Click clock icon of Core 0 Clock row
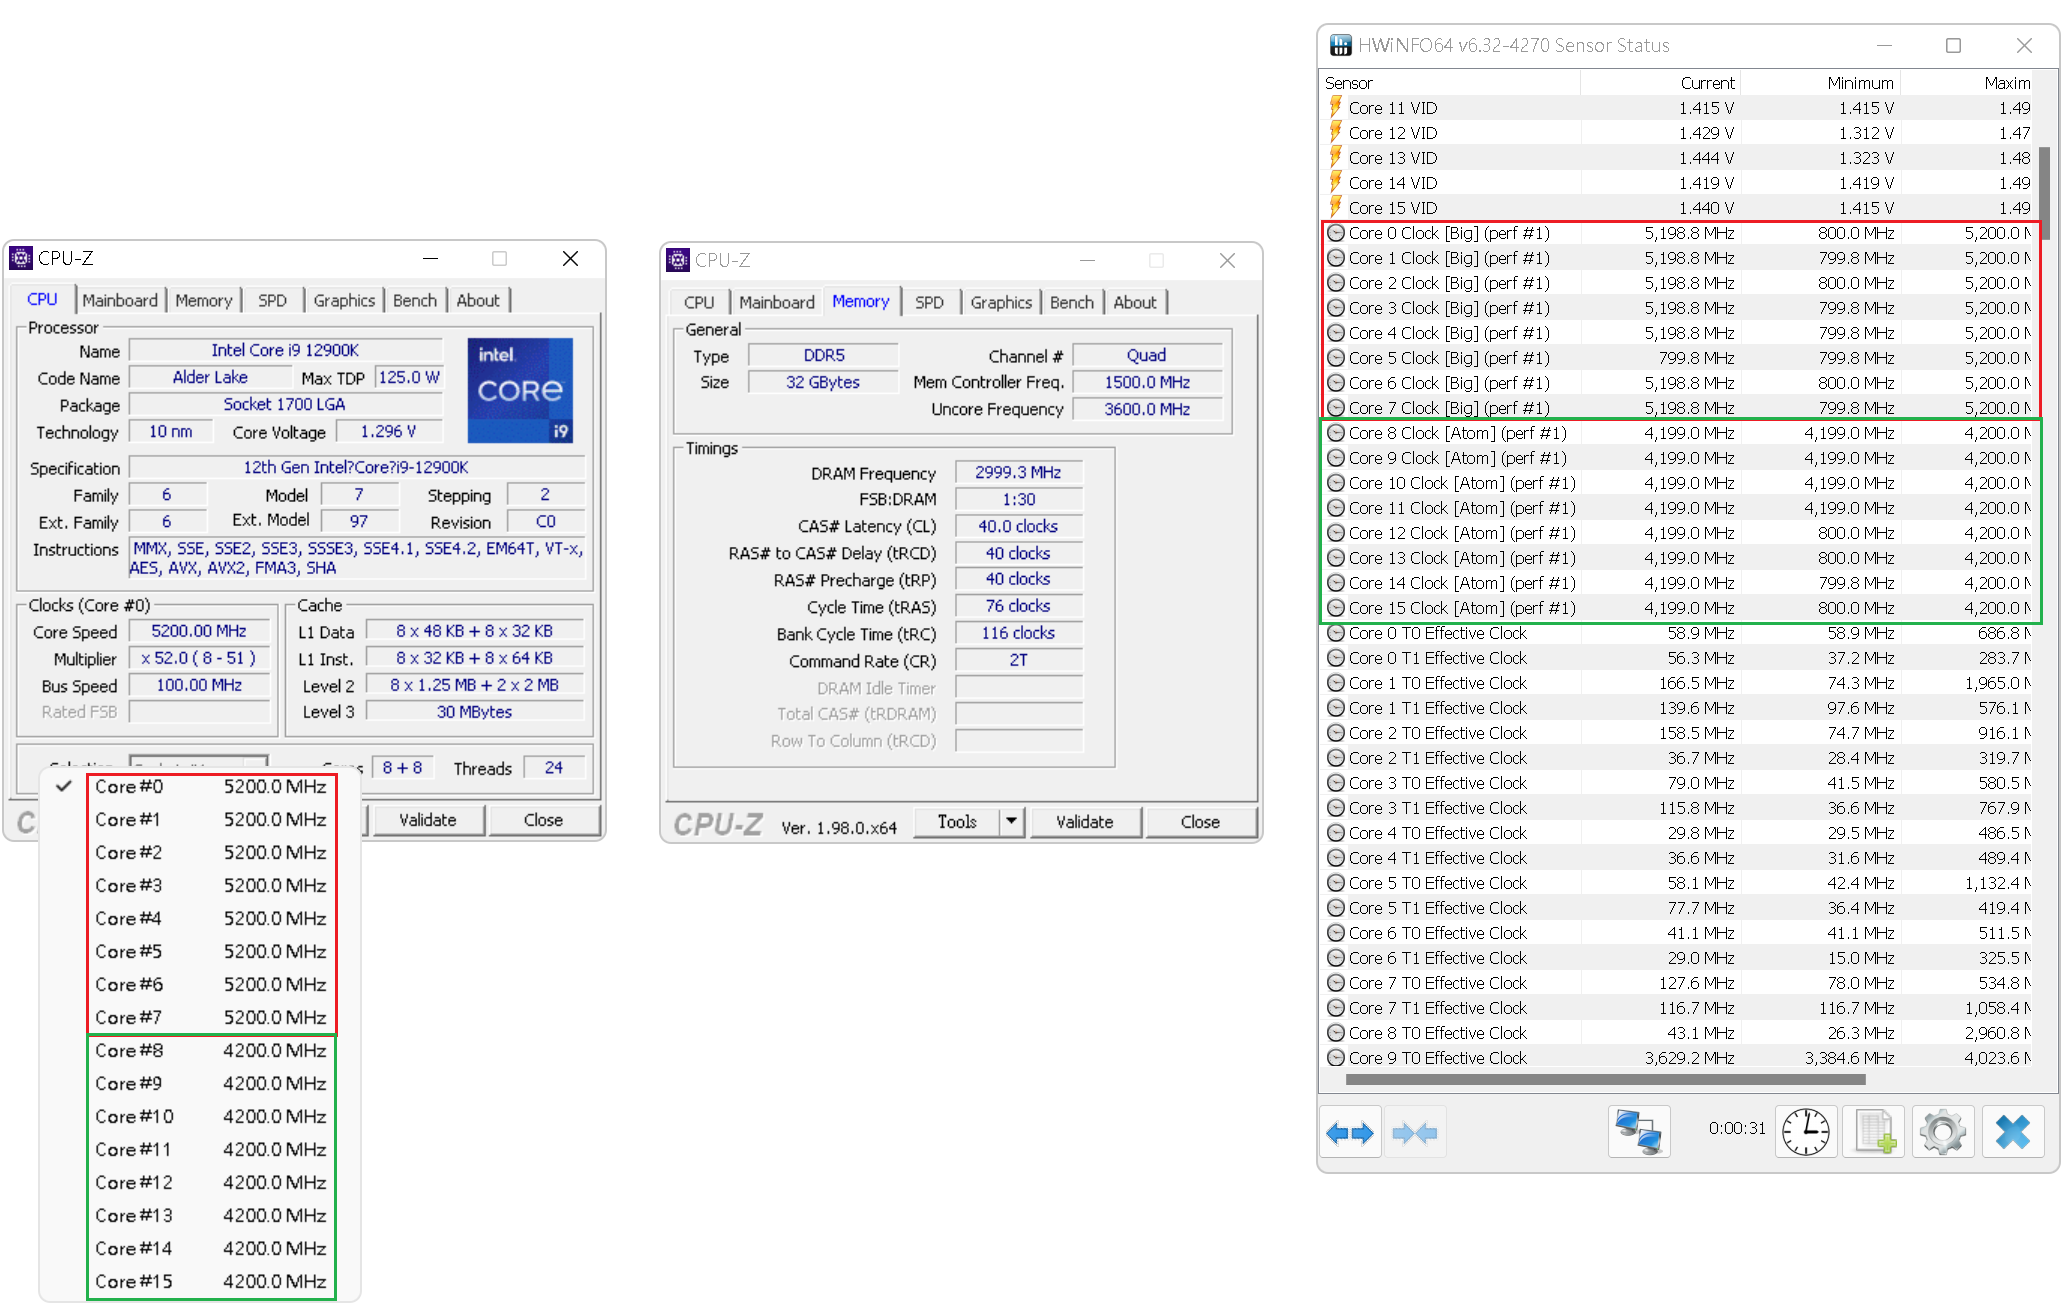Image resolution: width=2071 pixels, height=1315 pixels. 1335,233
